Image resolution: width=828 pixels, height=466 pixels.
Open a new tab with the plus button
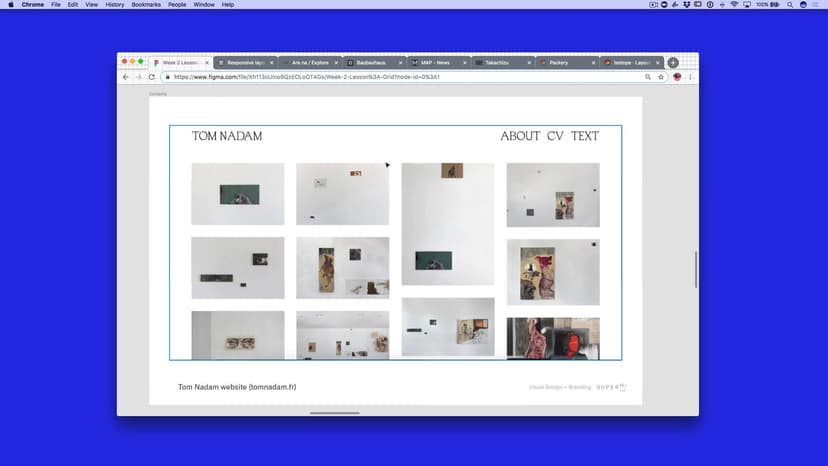pyautogui.click(x=673, y=62)
